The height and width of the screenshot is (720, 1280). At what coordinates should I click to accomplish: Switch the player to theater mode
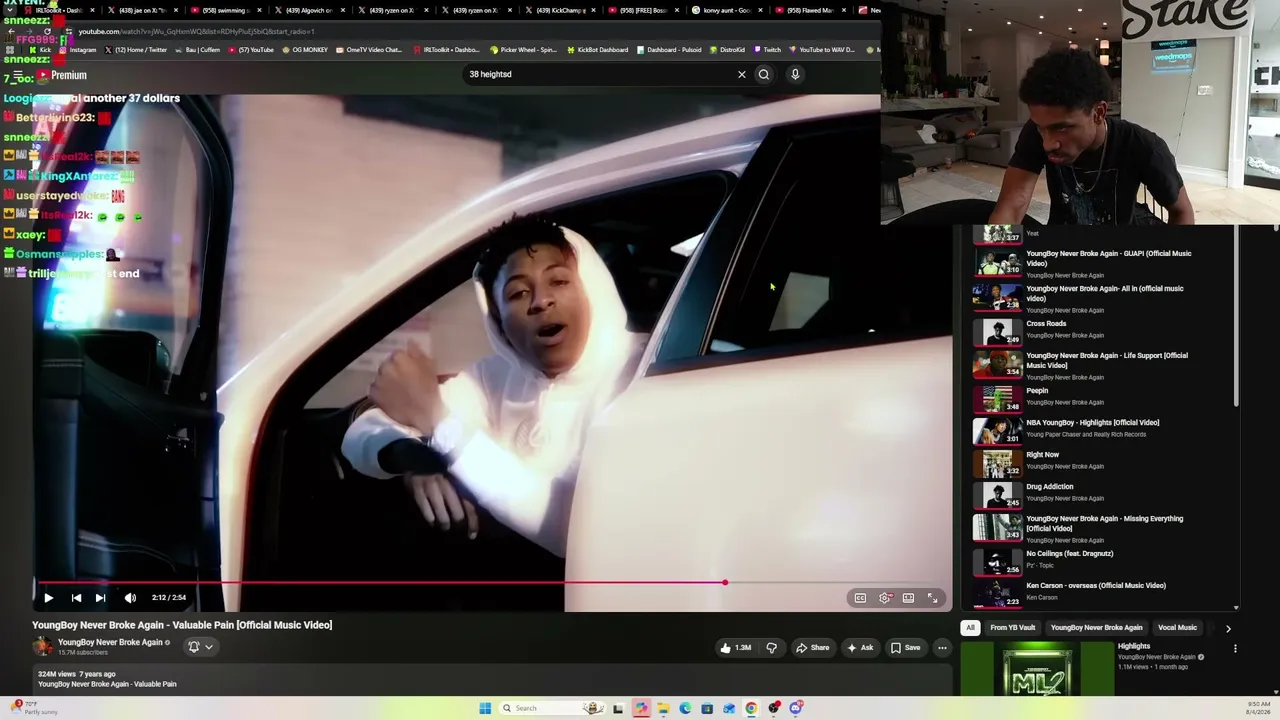point(908,598)
